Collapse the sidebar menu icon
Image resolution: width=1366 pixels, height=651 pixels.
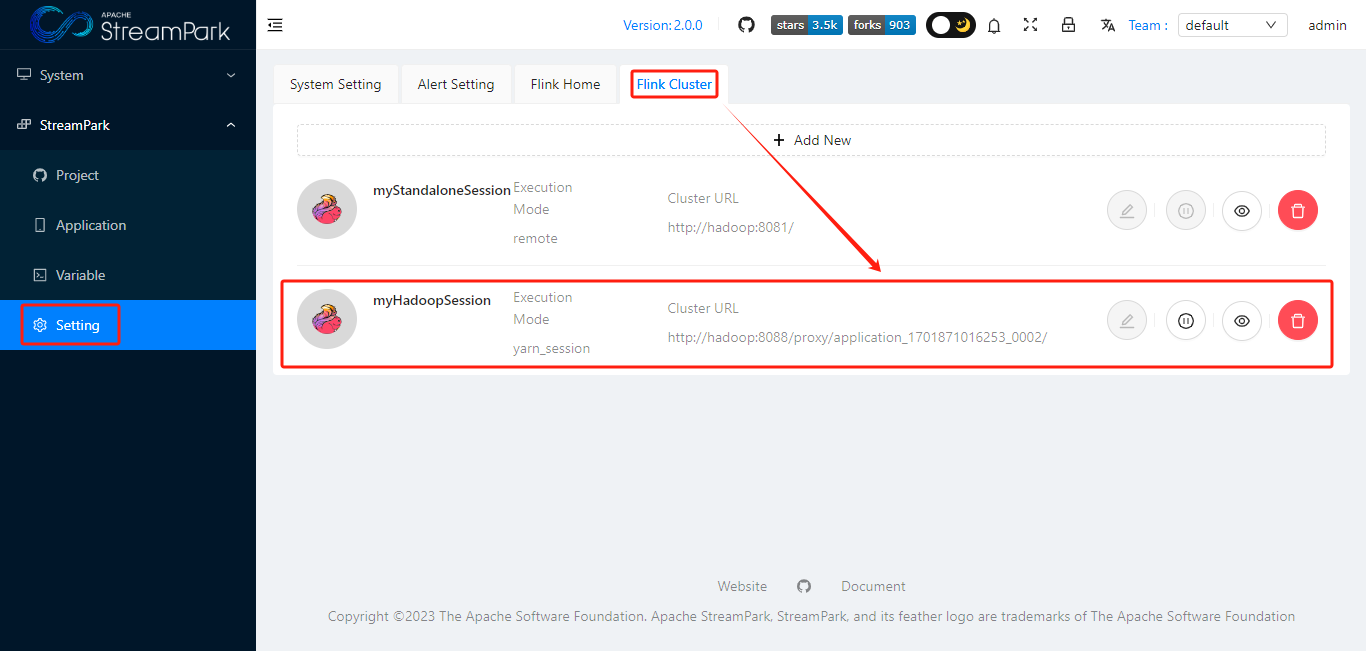tap(275, 24)
